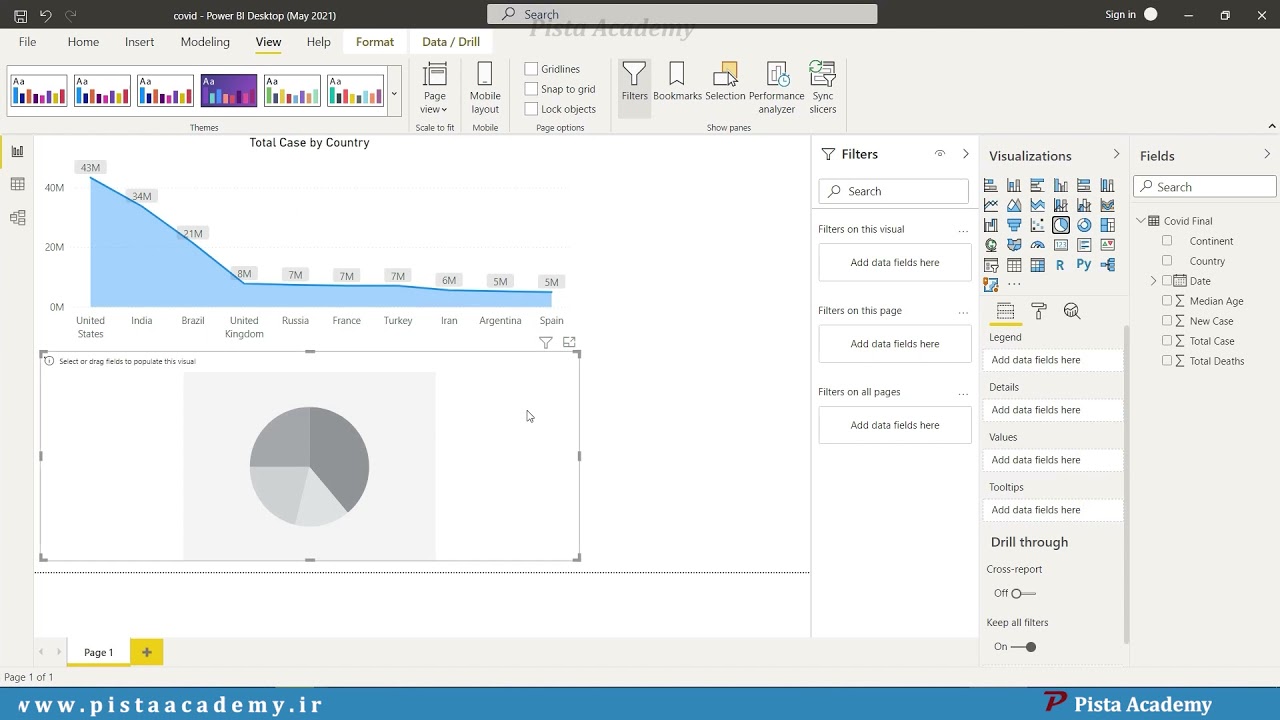Switch visual to donut chart
Viewport: 1280px width, 720px height.
1084,225
